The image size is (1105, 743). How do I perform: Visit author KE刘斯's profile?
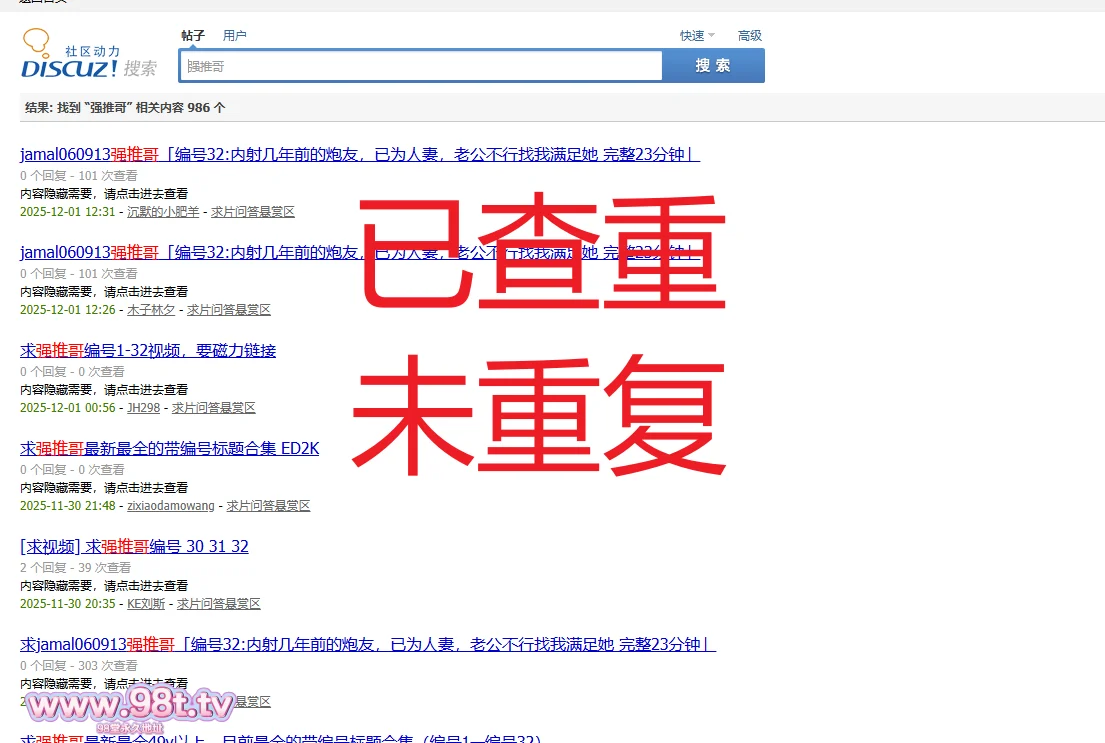146,604
